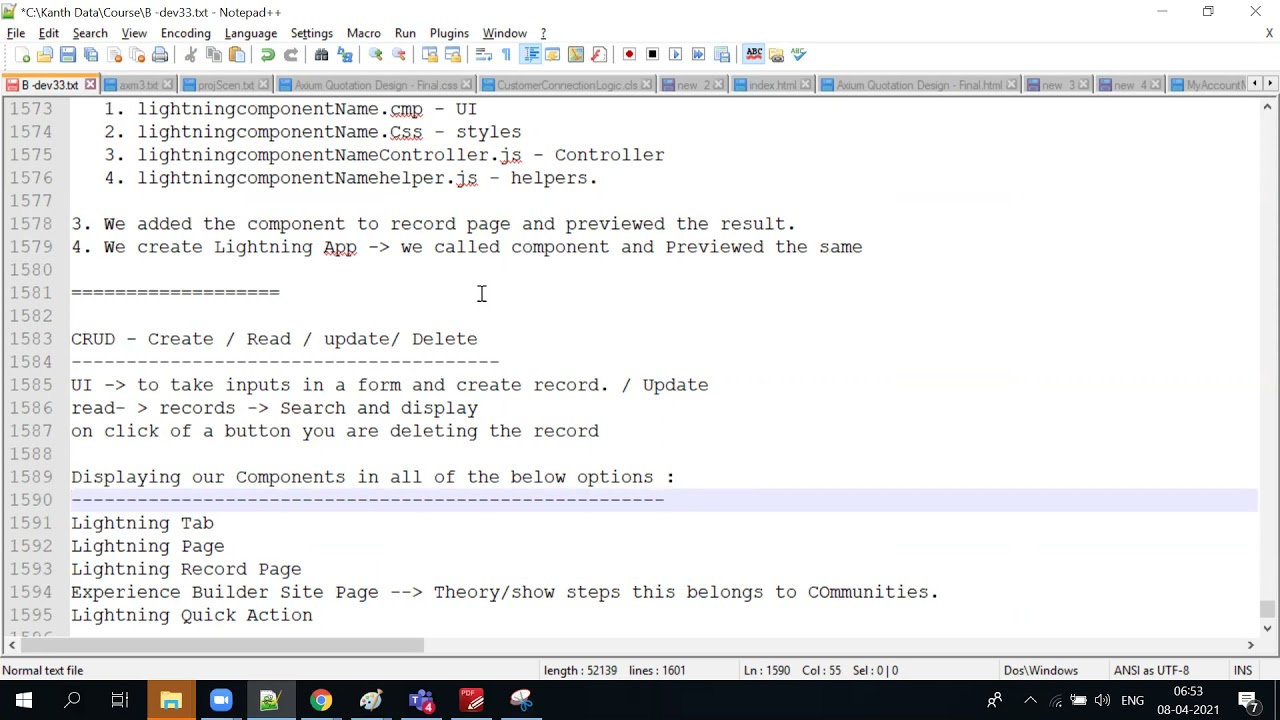Open Windows Start menu
Screen dimensions: 1280x720
coord(23,700)
